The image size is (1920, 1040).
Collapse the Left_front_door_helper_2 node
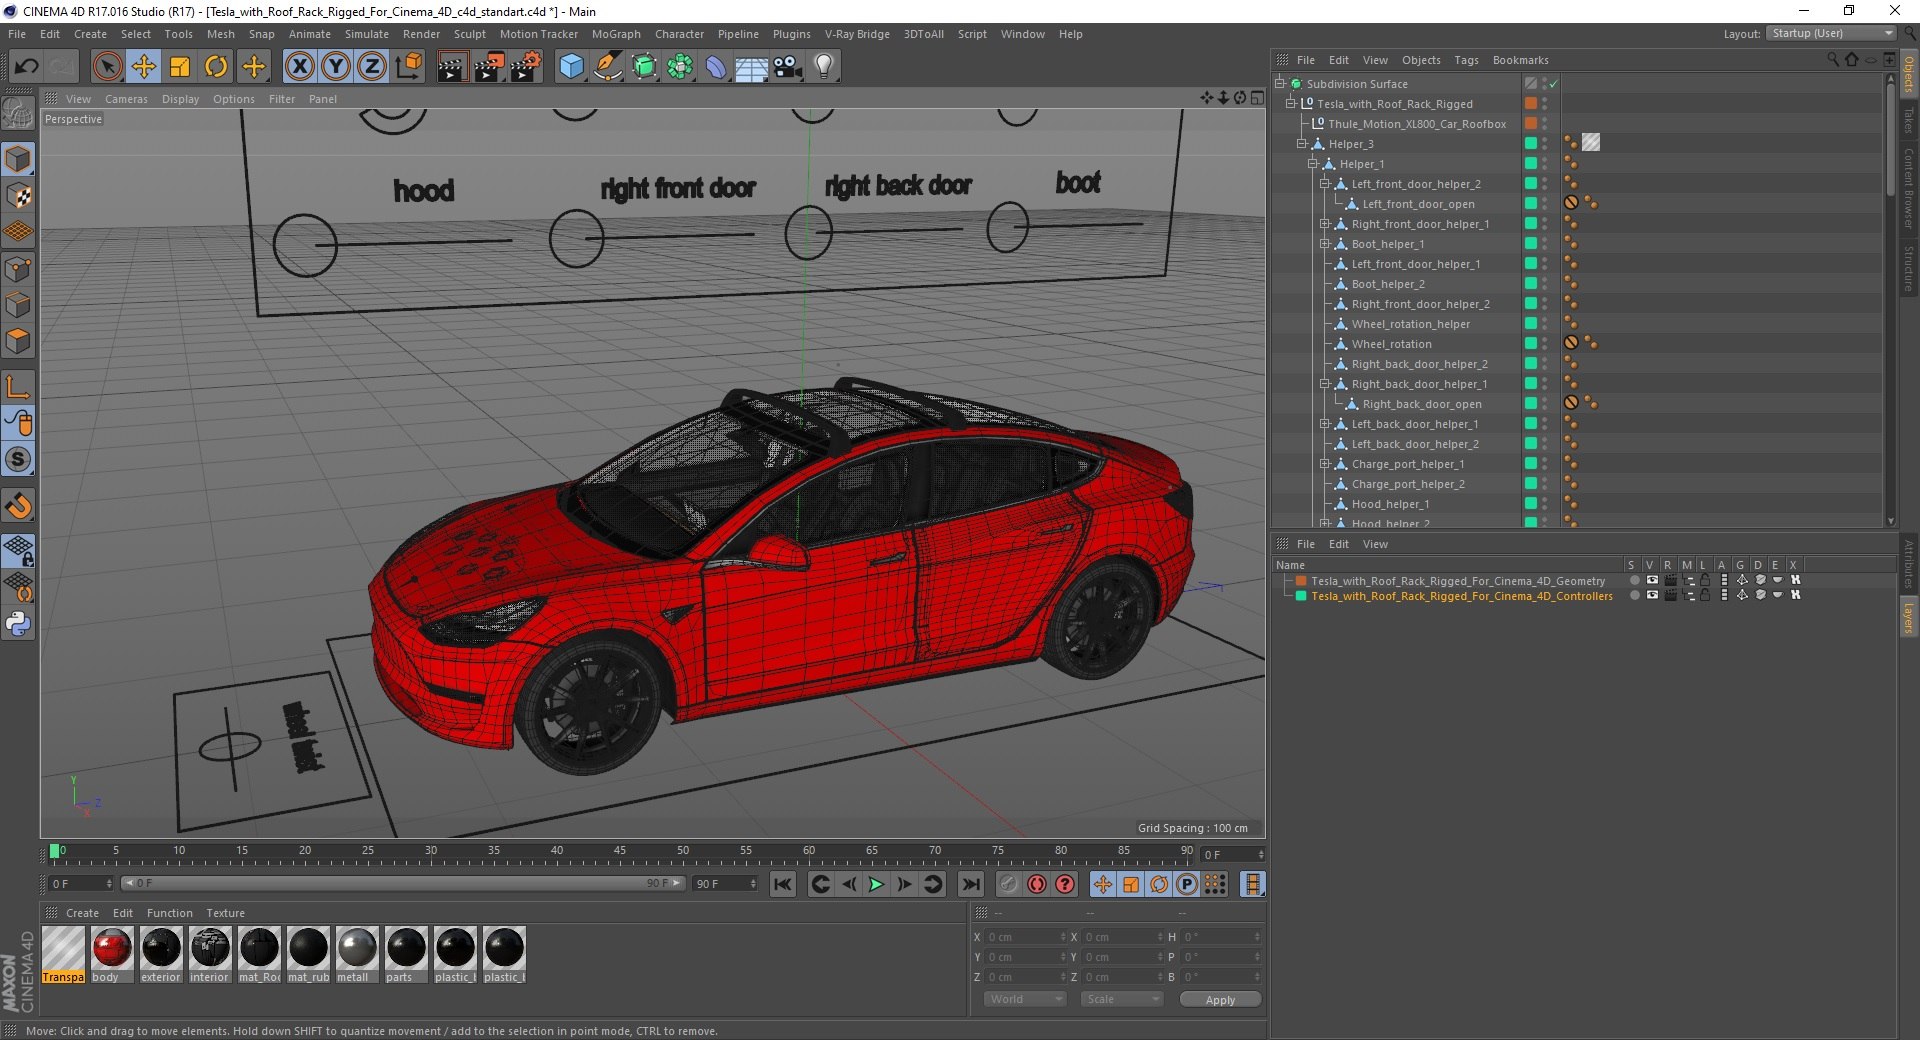point(1325,184)
